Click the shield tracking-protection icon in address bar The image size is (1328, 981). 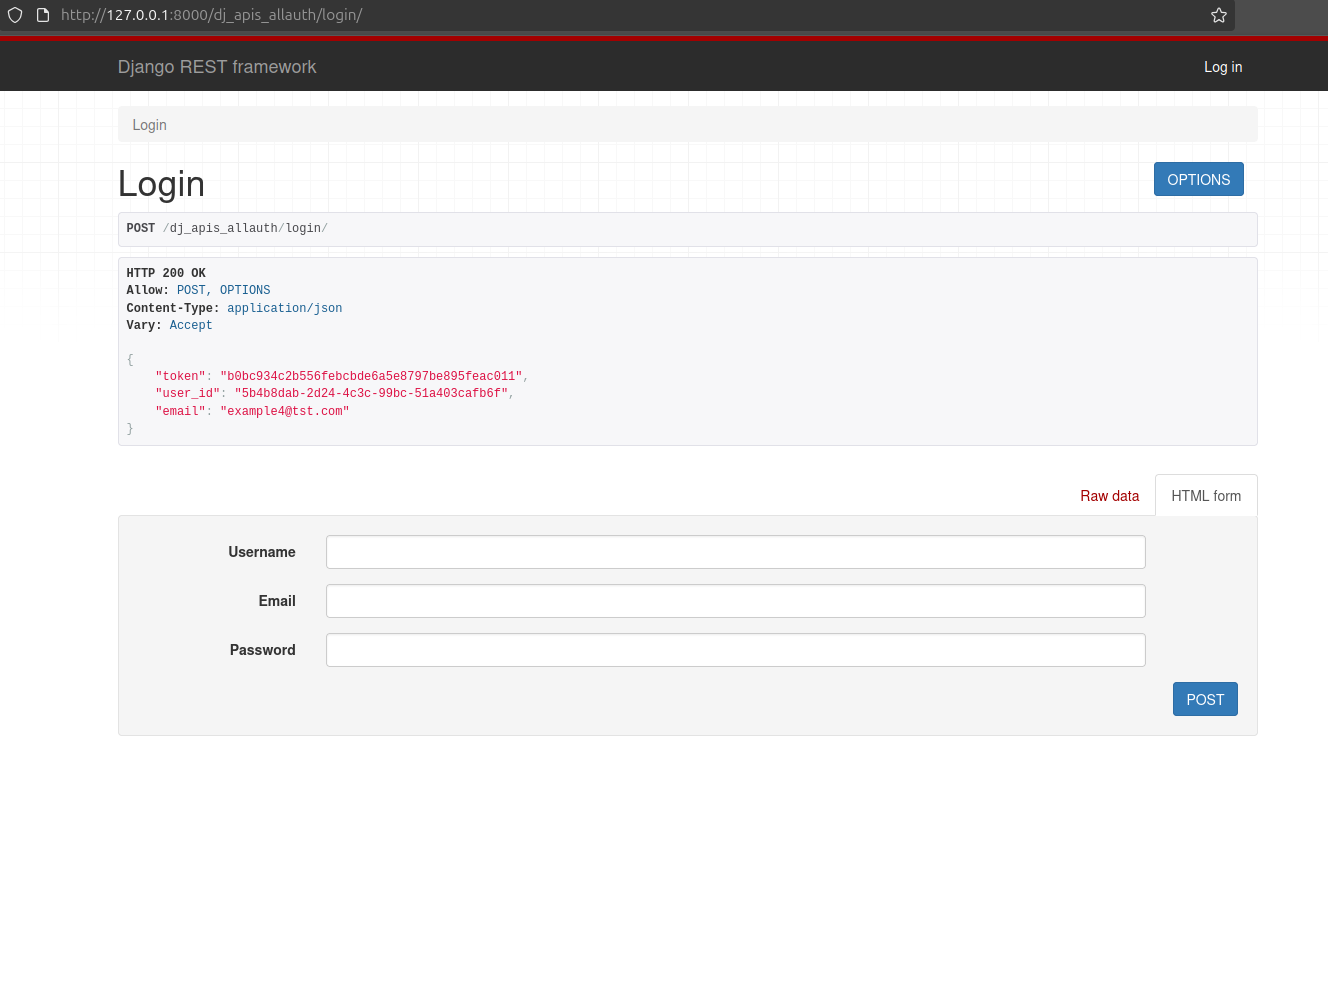pos(15,15)
